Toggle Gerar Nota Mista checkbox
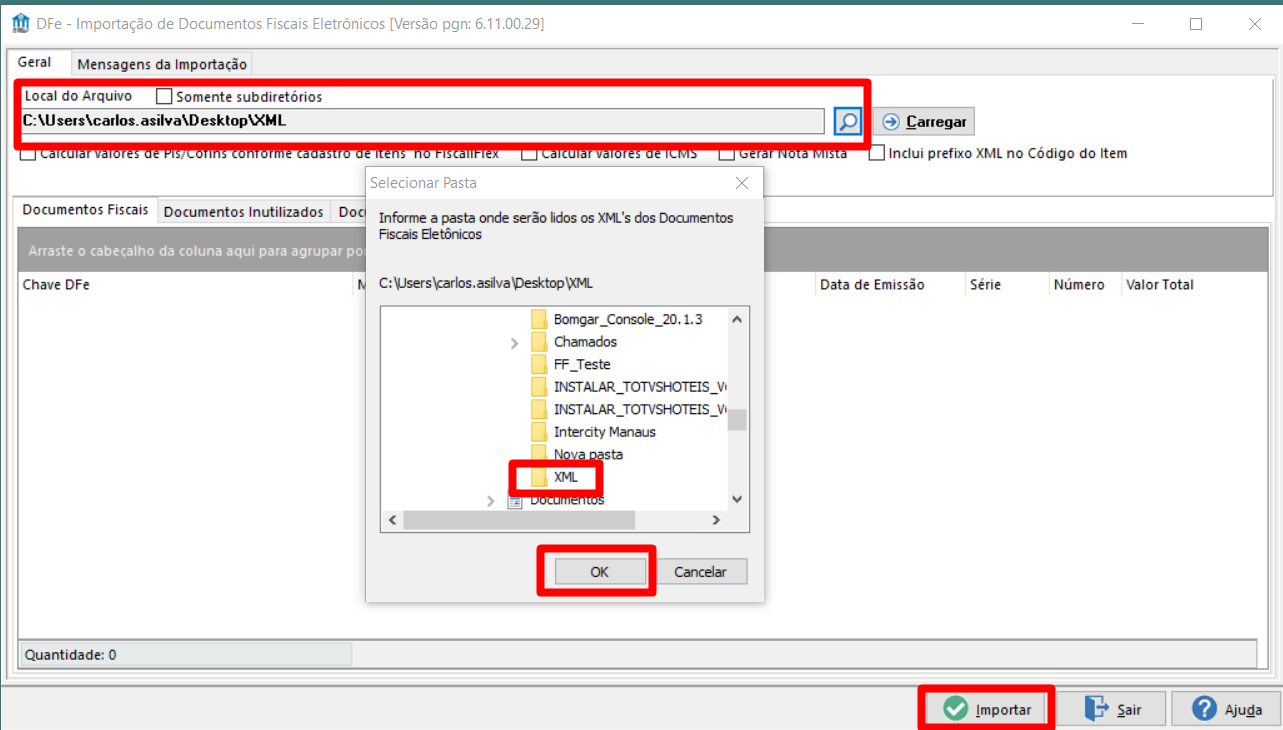 click(x=727, y=154)
